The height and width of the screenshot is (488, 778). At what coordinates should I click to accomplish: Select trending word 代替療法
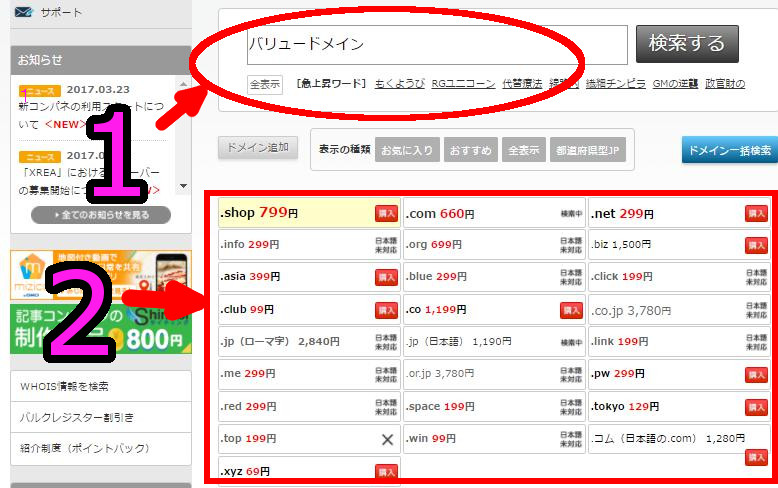click(522, 84)
